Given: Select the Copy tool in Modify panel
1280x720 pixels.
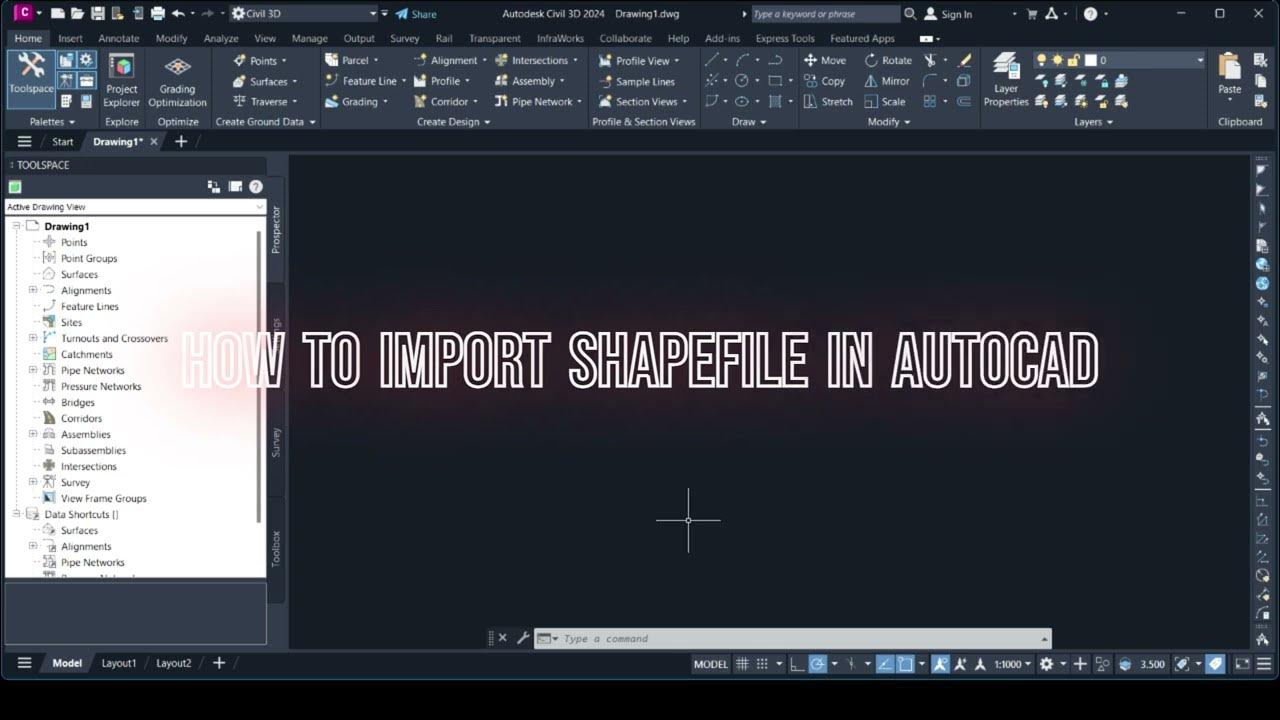Looking at the screenshot, I should (x=825, y=81).
